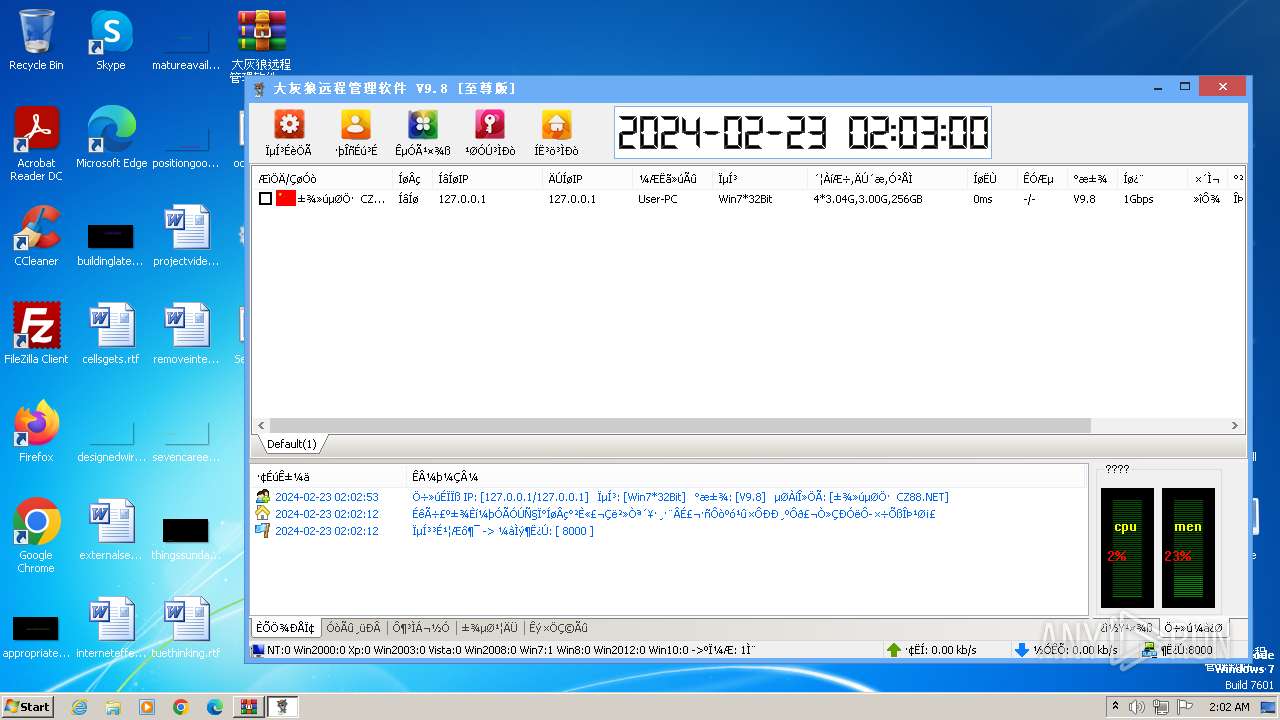Click the right arrow of host list scrollbar
This screenshot has width=1280, height=720.
click(1236, 426)
